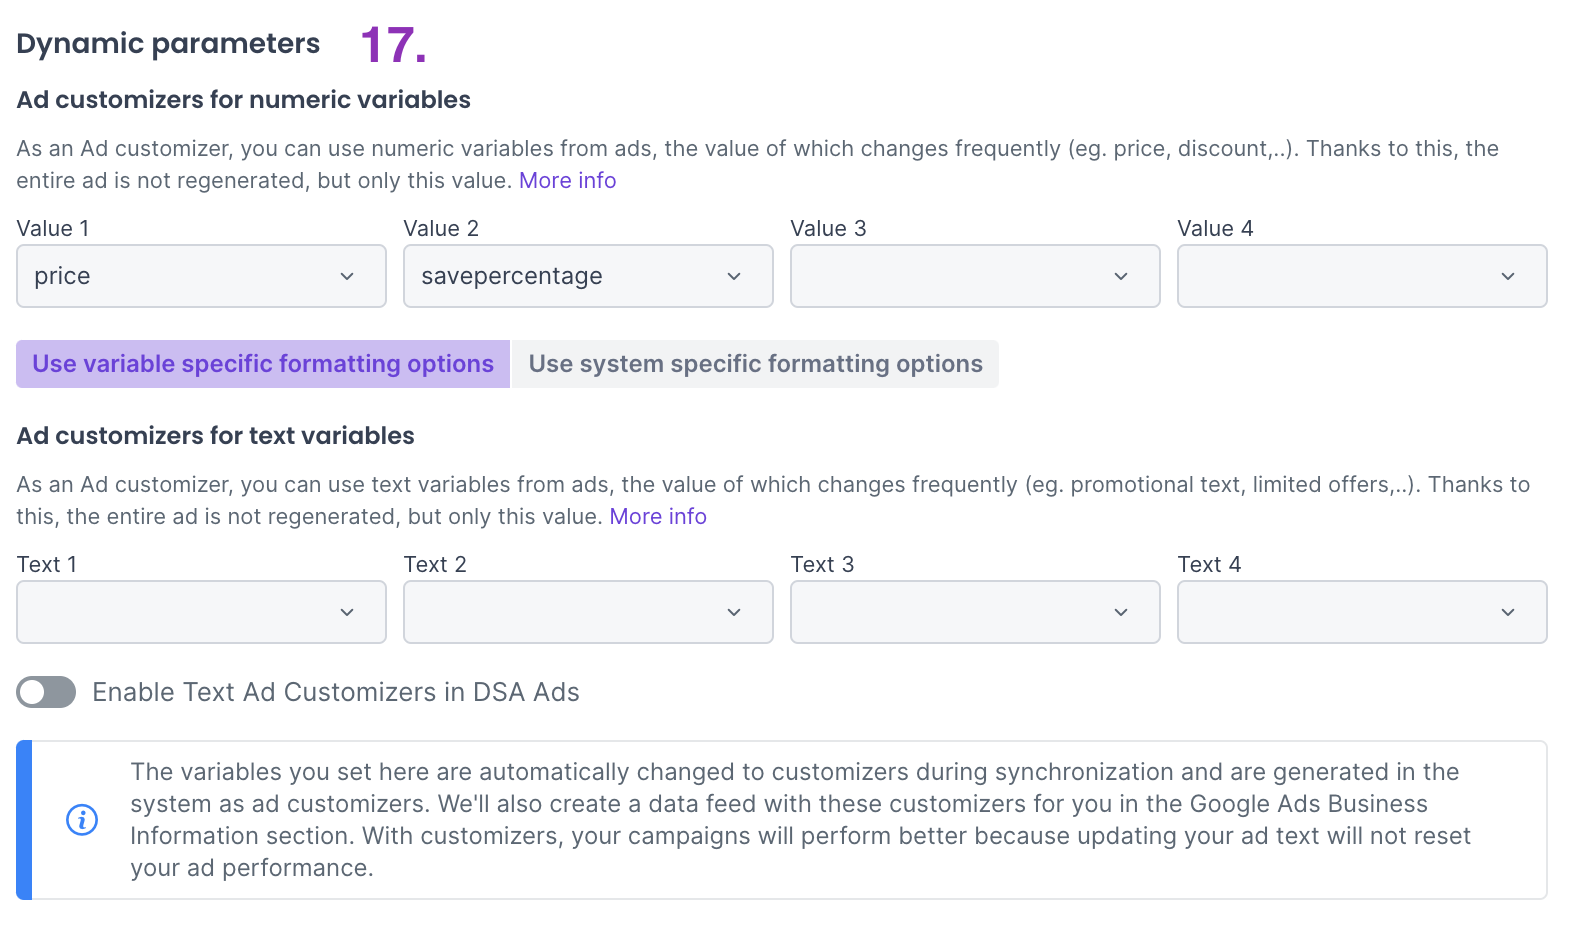Select Use variable specific formatting options
Image resolution: width=1570 pixels, height=940 pixels.
[263, 364]
